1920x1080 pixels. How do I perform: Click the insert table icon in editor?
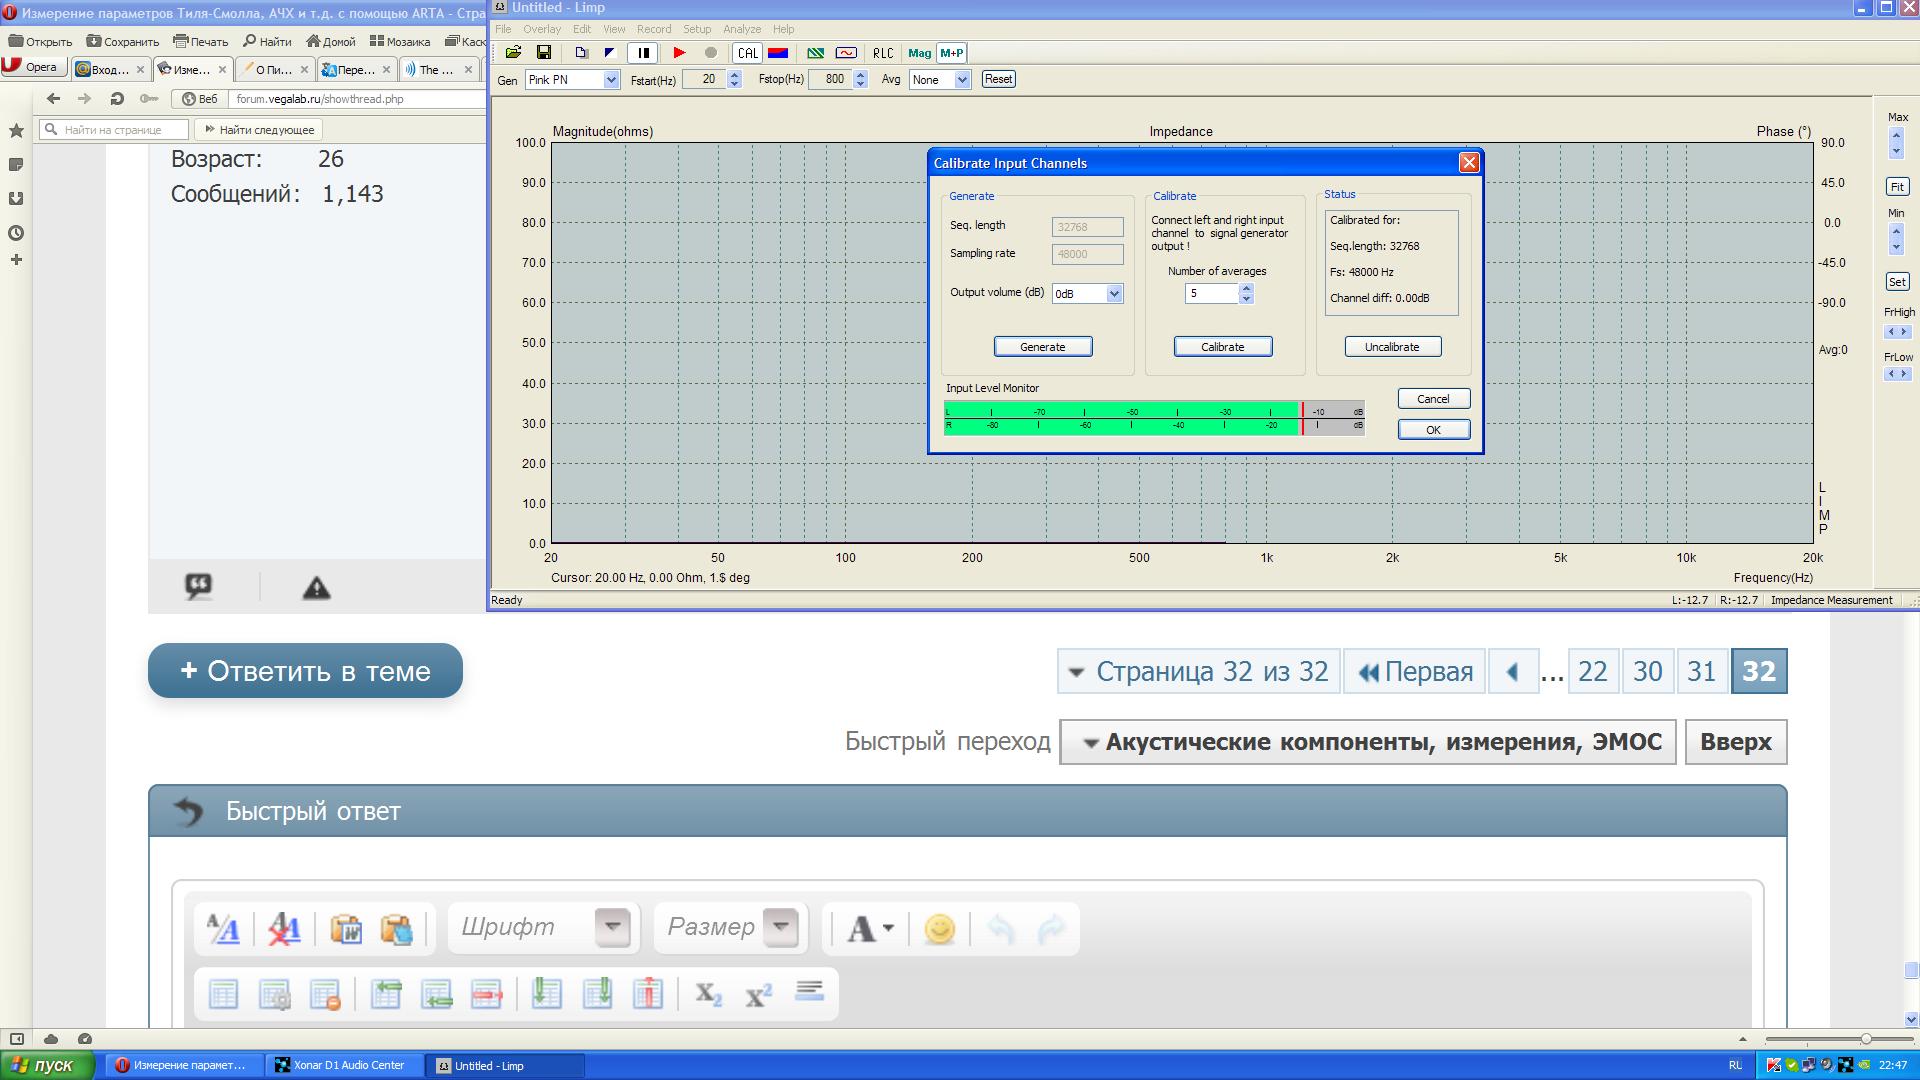point(223,994)
